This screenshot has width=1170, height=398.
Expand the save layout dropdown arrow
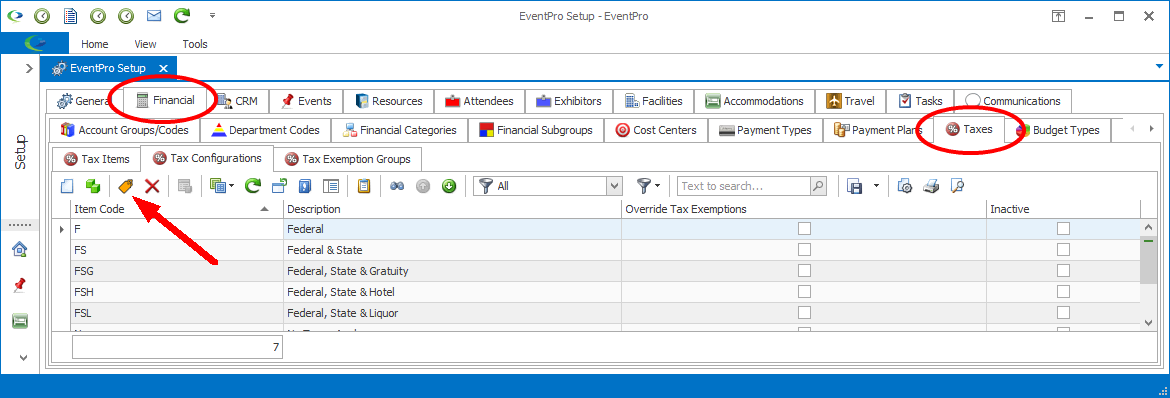coord(876,186)
